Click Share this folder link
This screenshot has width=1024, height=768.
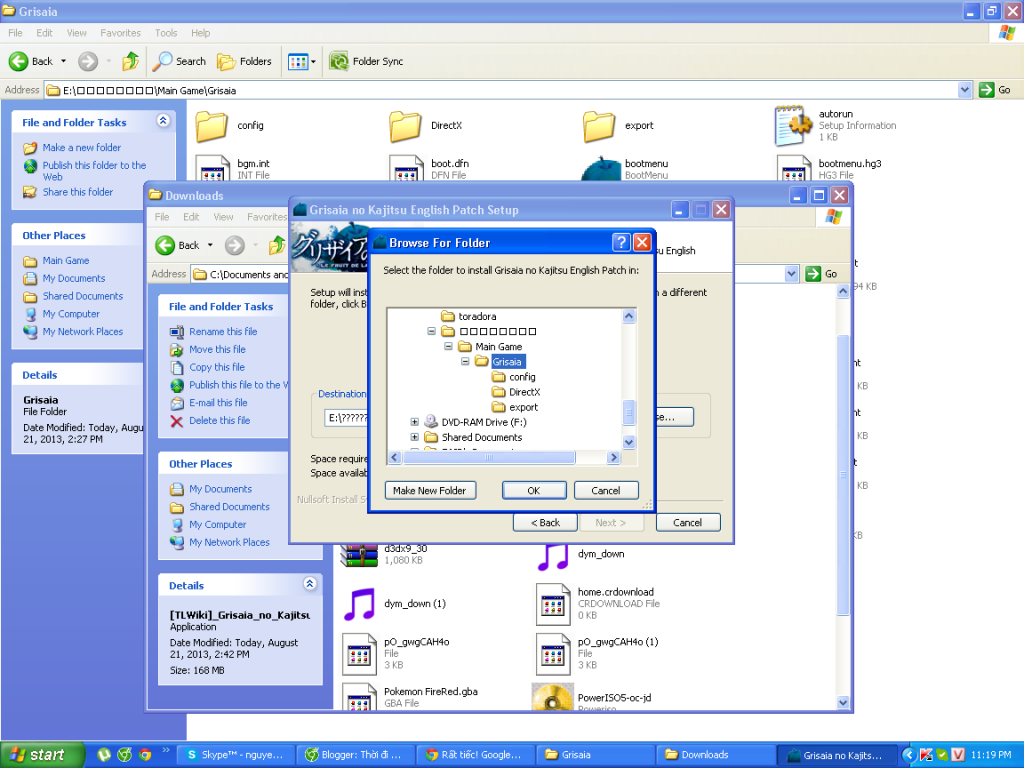pos(78,192)
